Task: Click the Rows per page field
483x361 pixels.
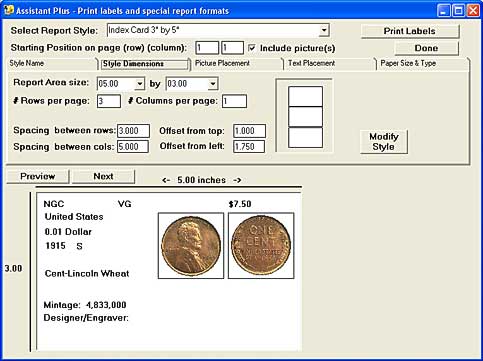Action: point(109,101)
